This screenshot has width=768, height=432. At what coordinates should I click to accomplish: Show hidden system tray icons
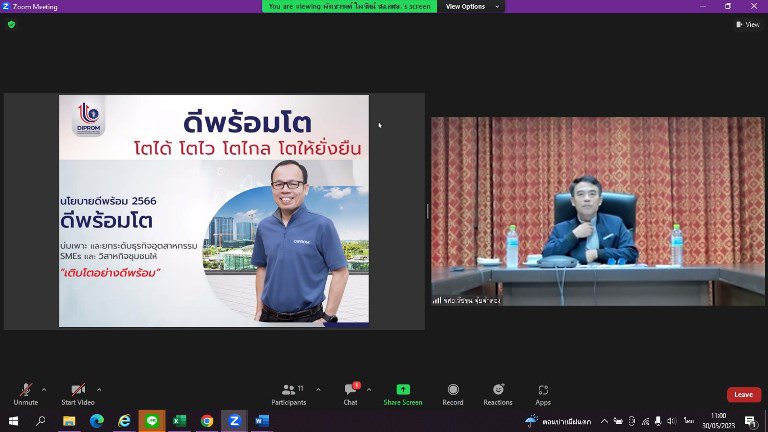[x=604, y=421]
